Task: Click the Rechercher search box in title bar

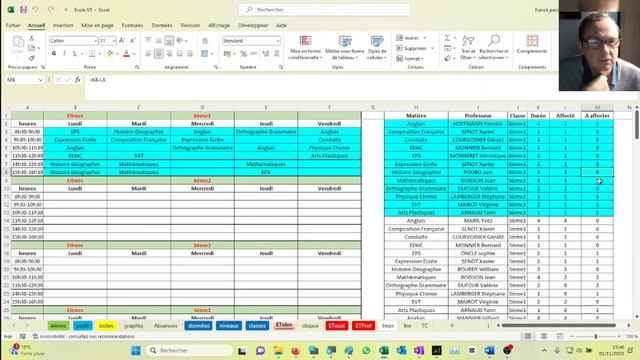Action: pos(324,9)
